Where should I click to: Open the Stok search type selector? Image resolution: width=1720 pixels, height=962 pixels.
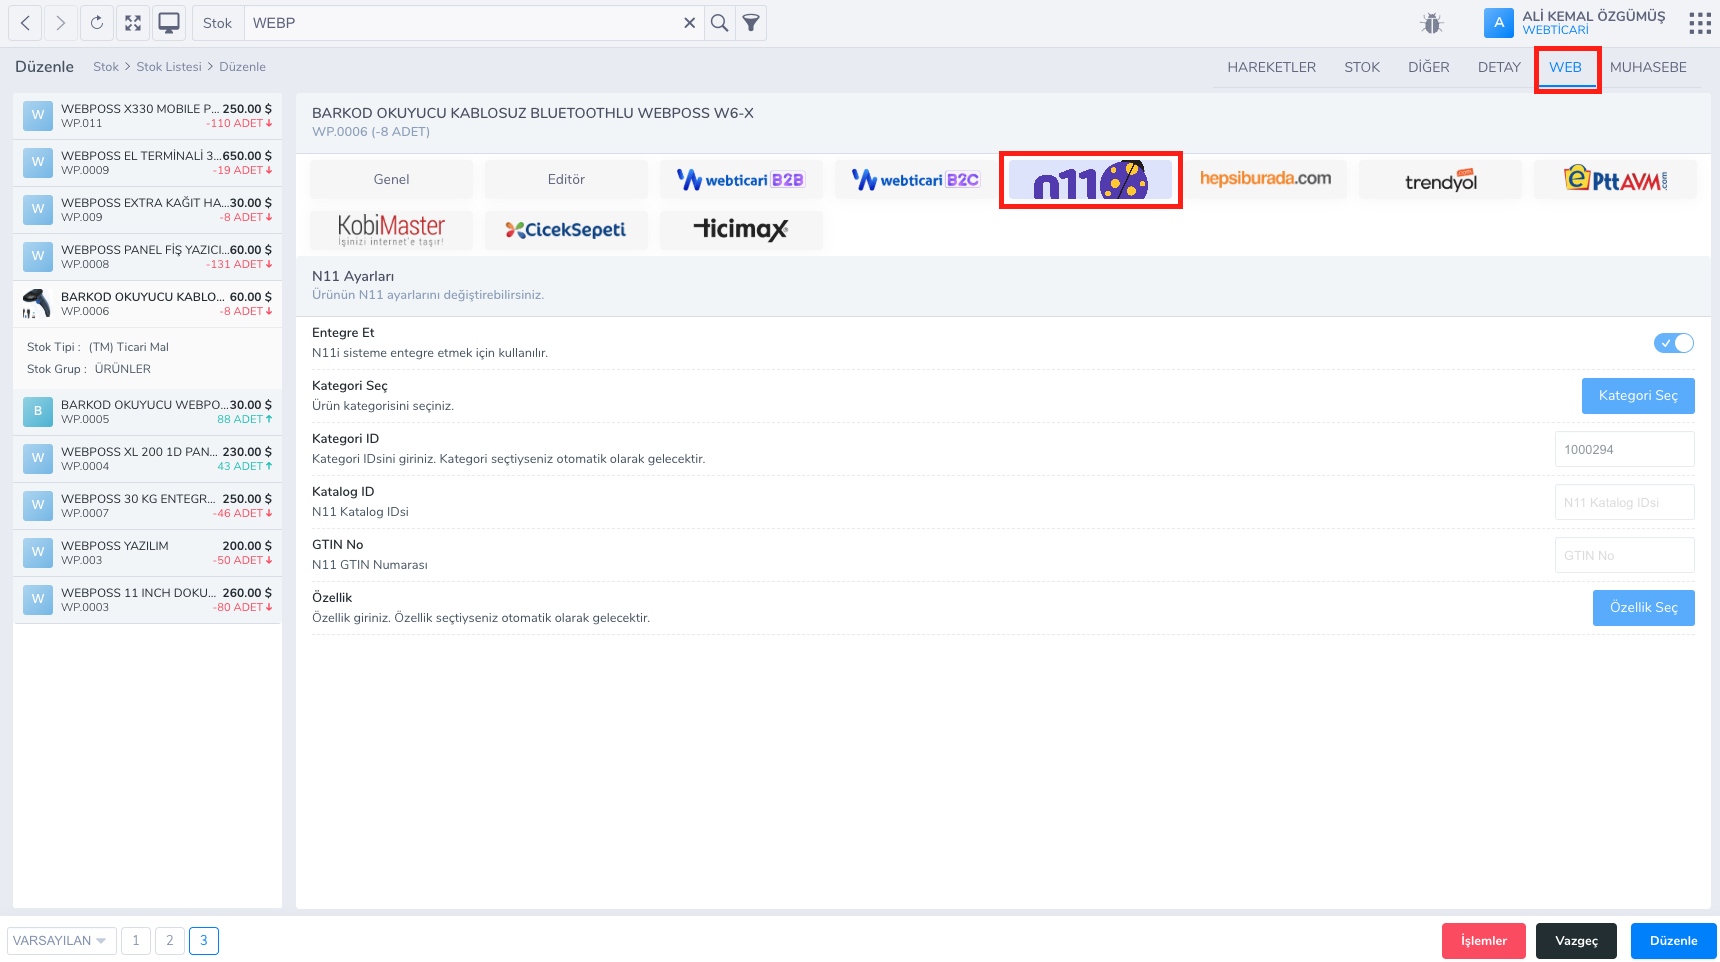[x=217, y=23]
